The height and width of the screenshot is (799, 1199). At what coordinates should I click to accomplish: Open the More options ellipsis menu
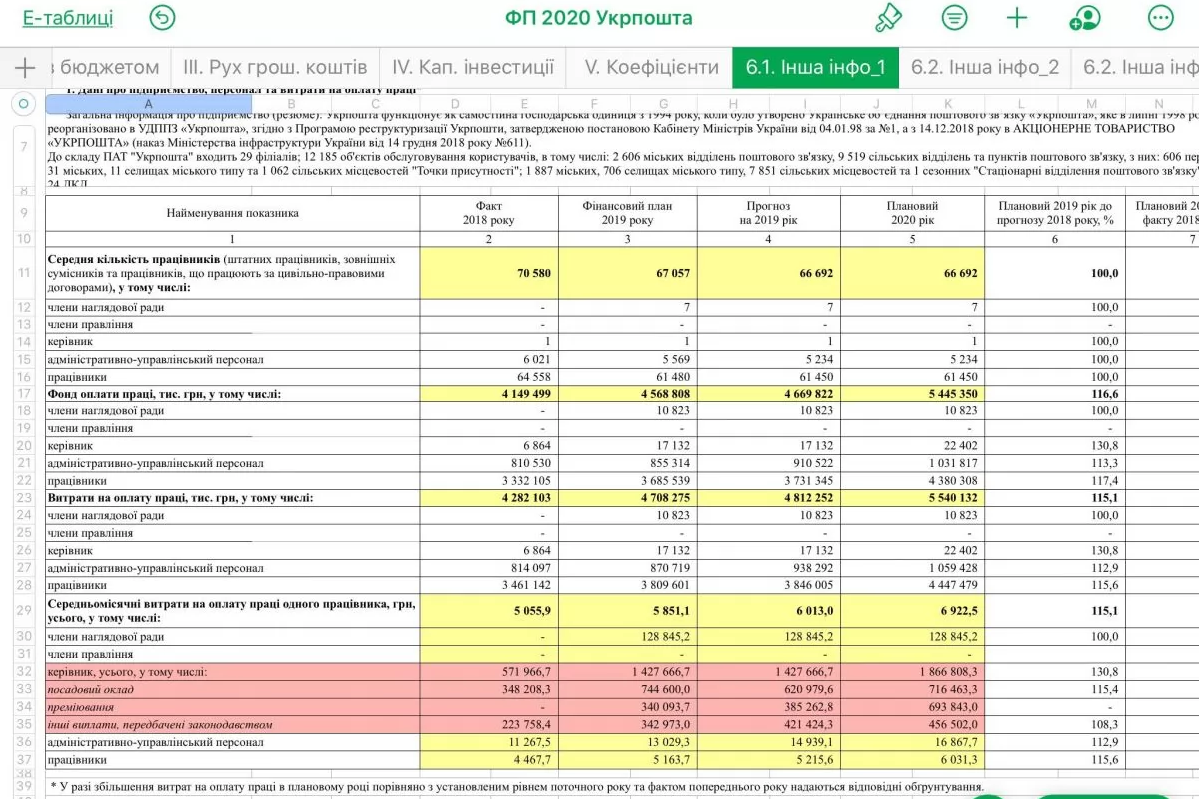pyautogui.click(x=1160, y=18)
